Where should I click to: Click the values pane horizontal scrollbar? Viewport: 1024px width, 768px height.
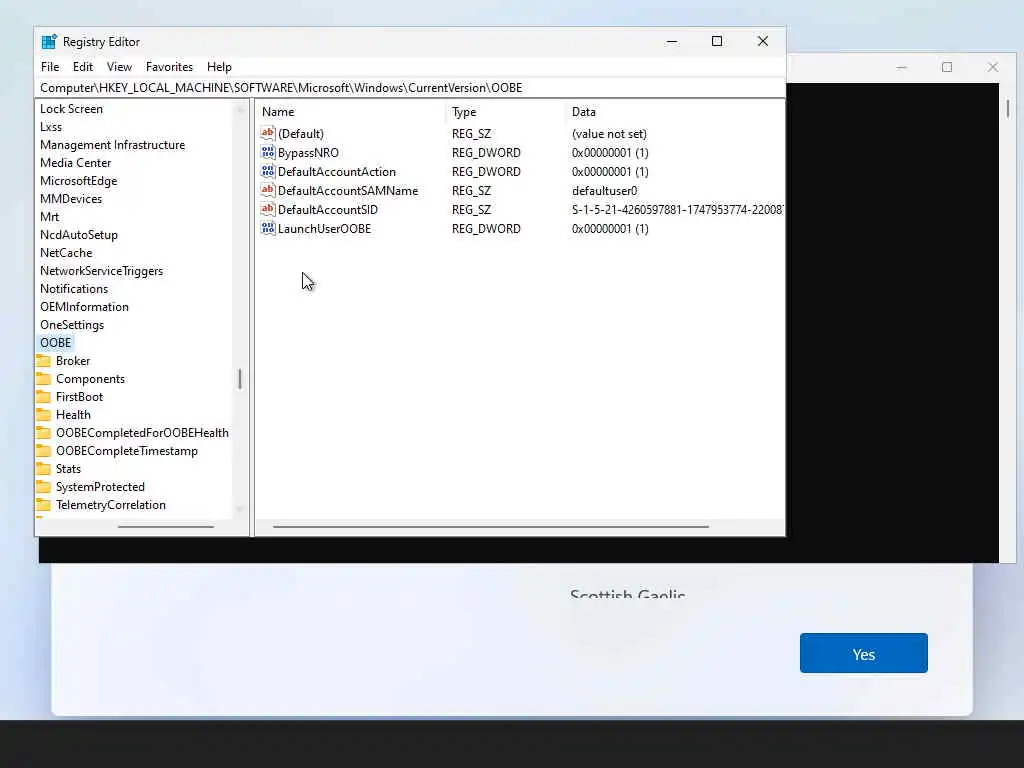coord(490,526)
